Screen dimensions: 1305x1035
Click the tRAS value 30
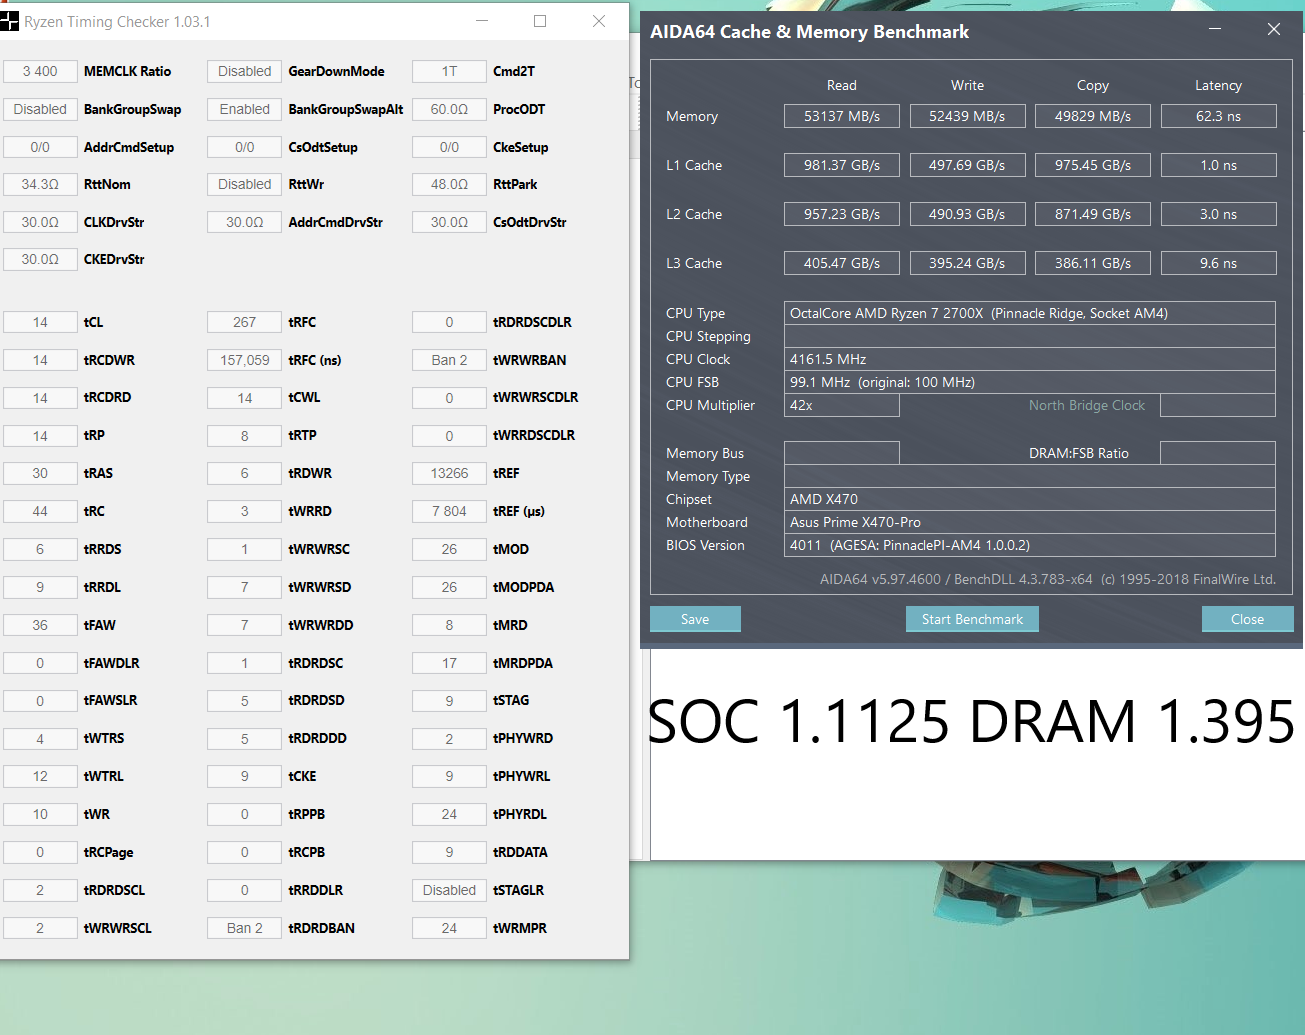[x=40, y=473]
